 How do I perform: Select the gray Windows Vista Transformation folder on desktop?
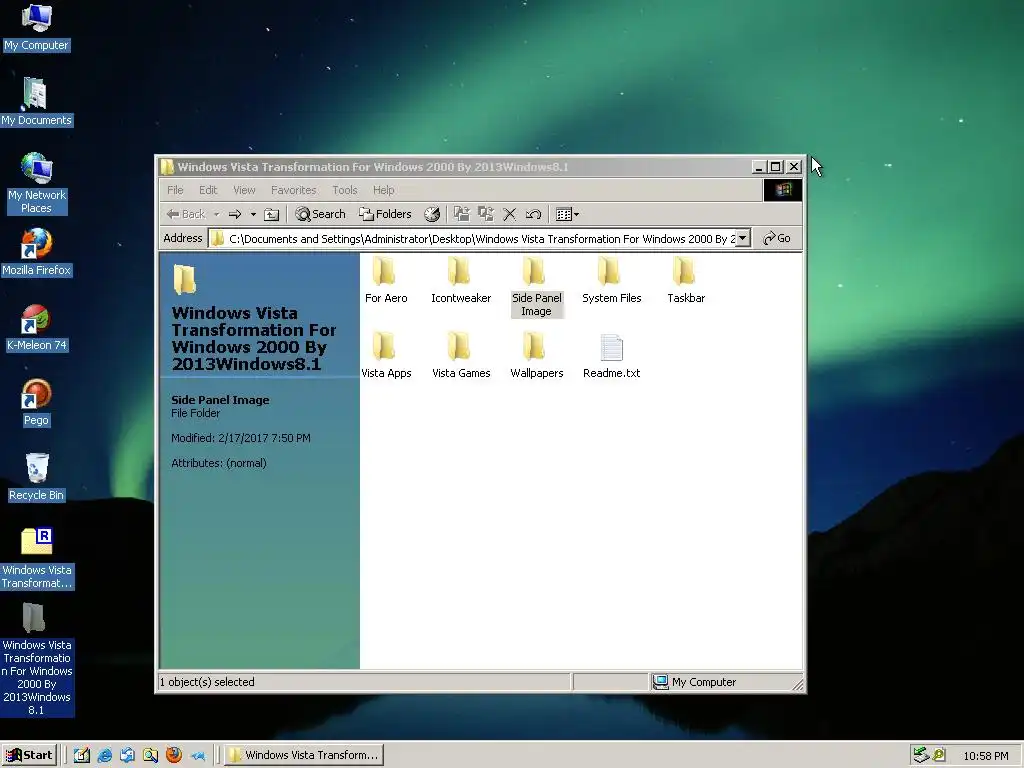pos(36,658)
